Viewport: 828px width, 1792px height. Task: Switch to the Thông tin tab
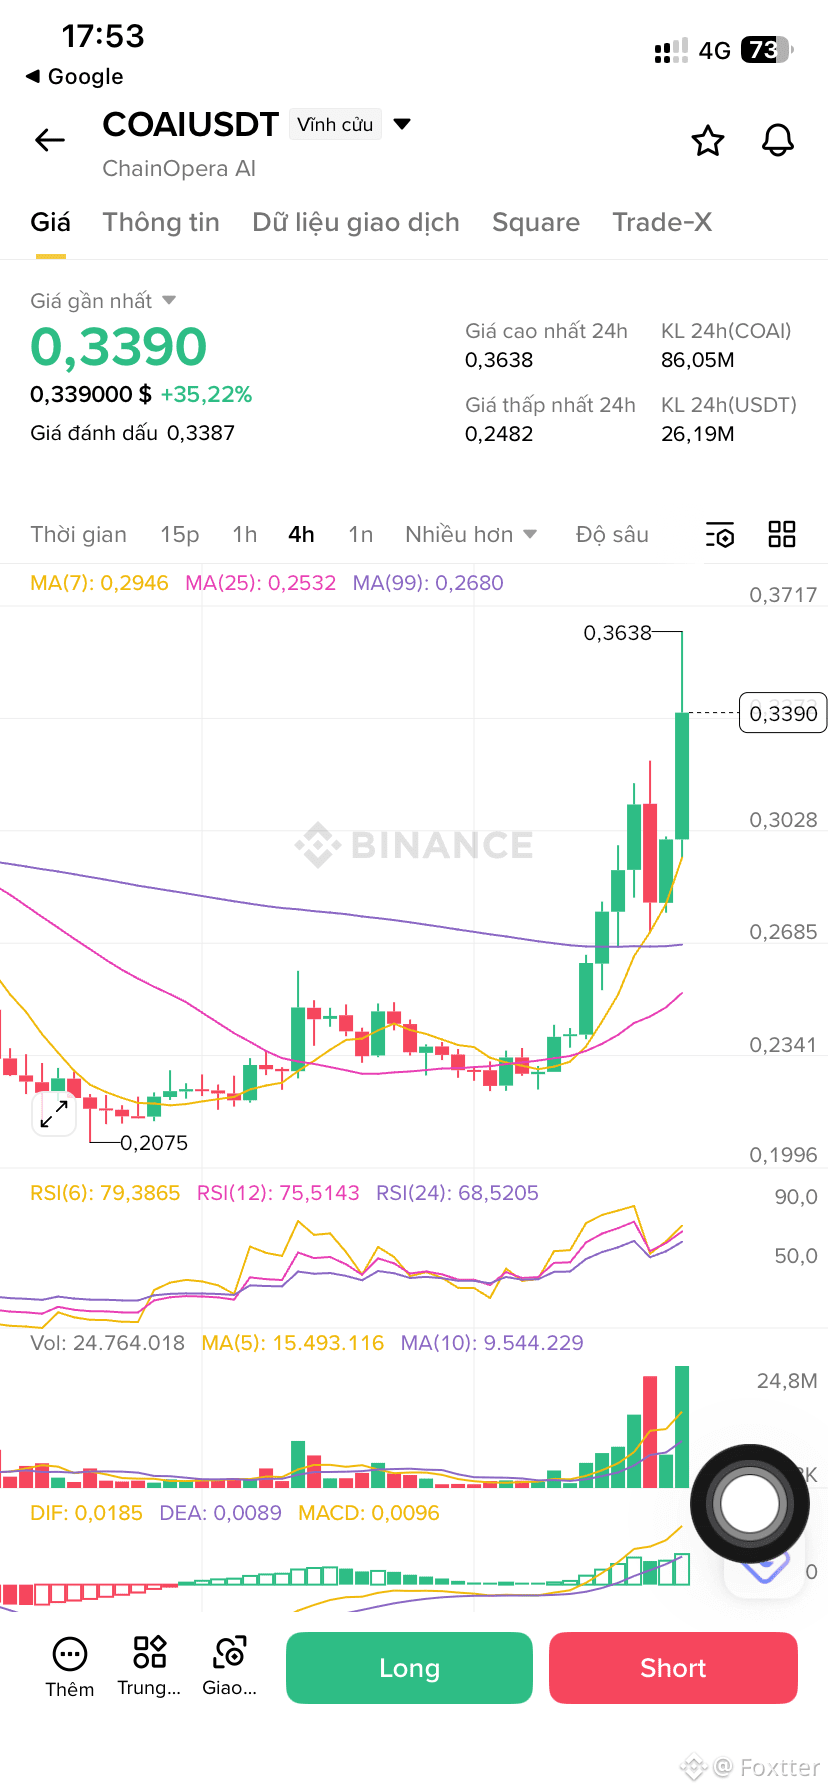(x=161, y=222)
